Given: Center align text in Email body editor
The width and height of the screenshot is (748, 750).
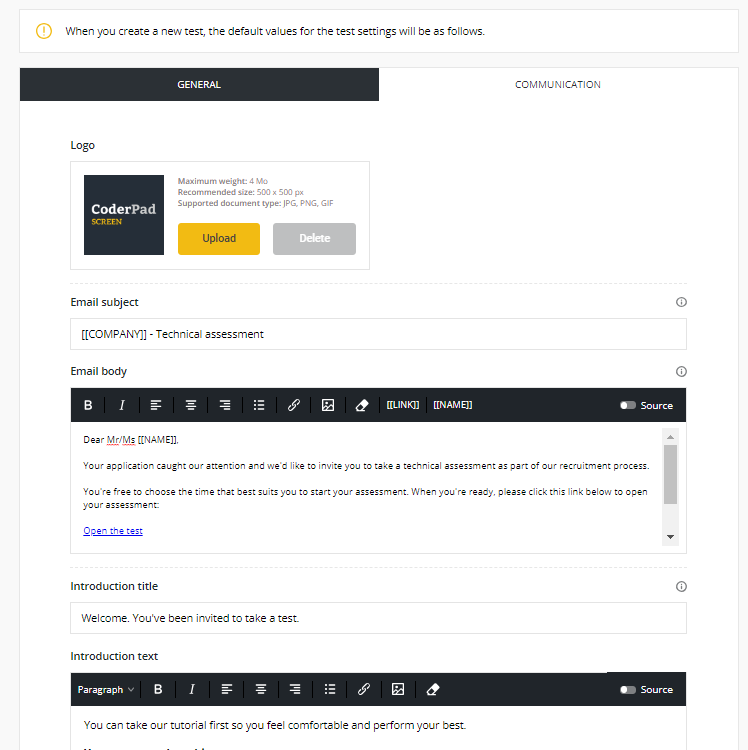Looking at the screenshot, I should (x=190, y=405).
